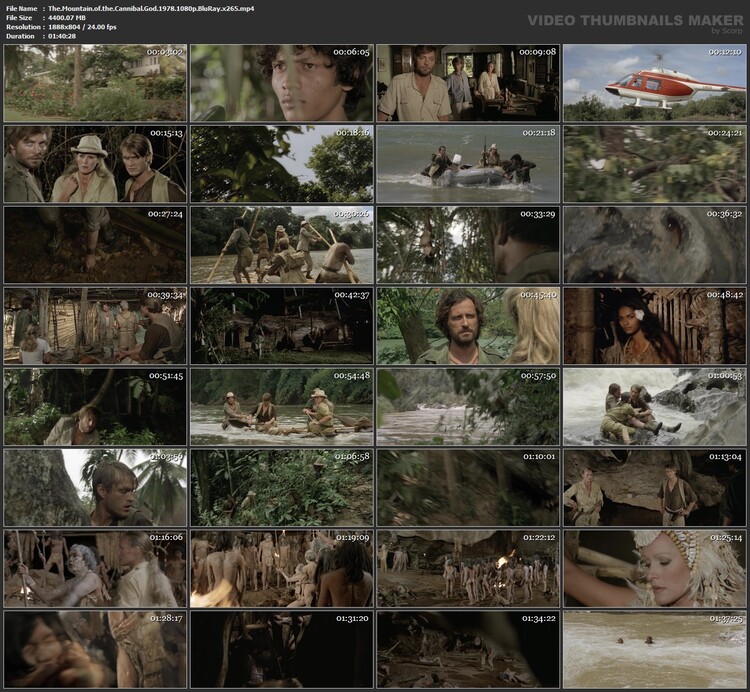Open the blonde woman headdress frame 01:25:14
Screen dimensions: 750x692
[654, 568]
